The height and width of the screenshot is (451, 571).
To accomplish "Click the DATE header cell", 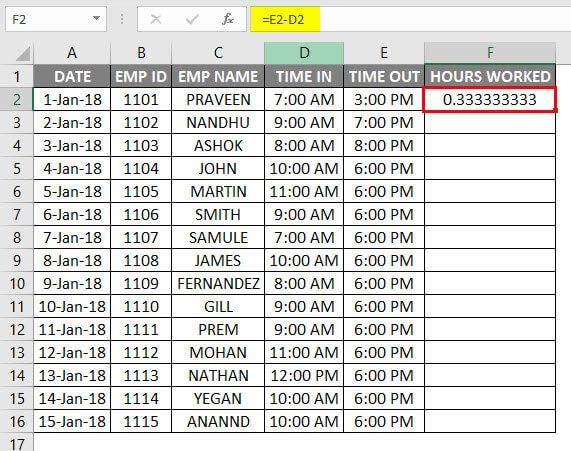I will pos(72,77).
